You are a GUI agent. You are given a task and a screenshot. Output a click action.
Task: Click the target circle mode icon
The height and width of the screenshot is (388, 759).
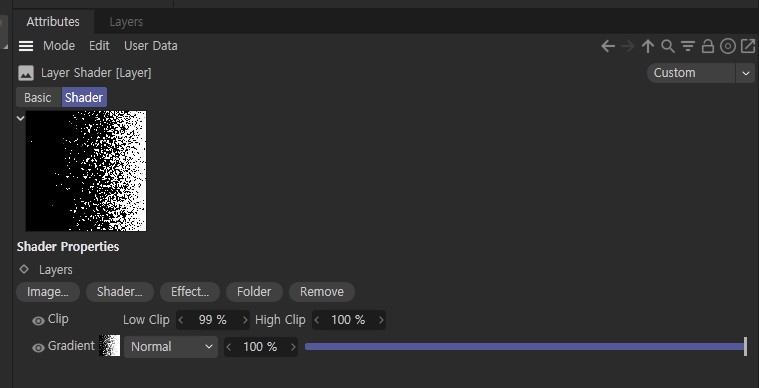[728, 46]
